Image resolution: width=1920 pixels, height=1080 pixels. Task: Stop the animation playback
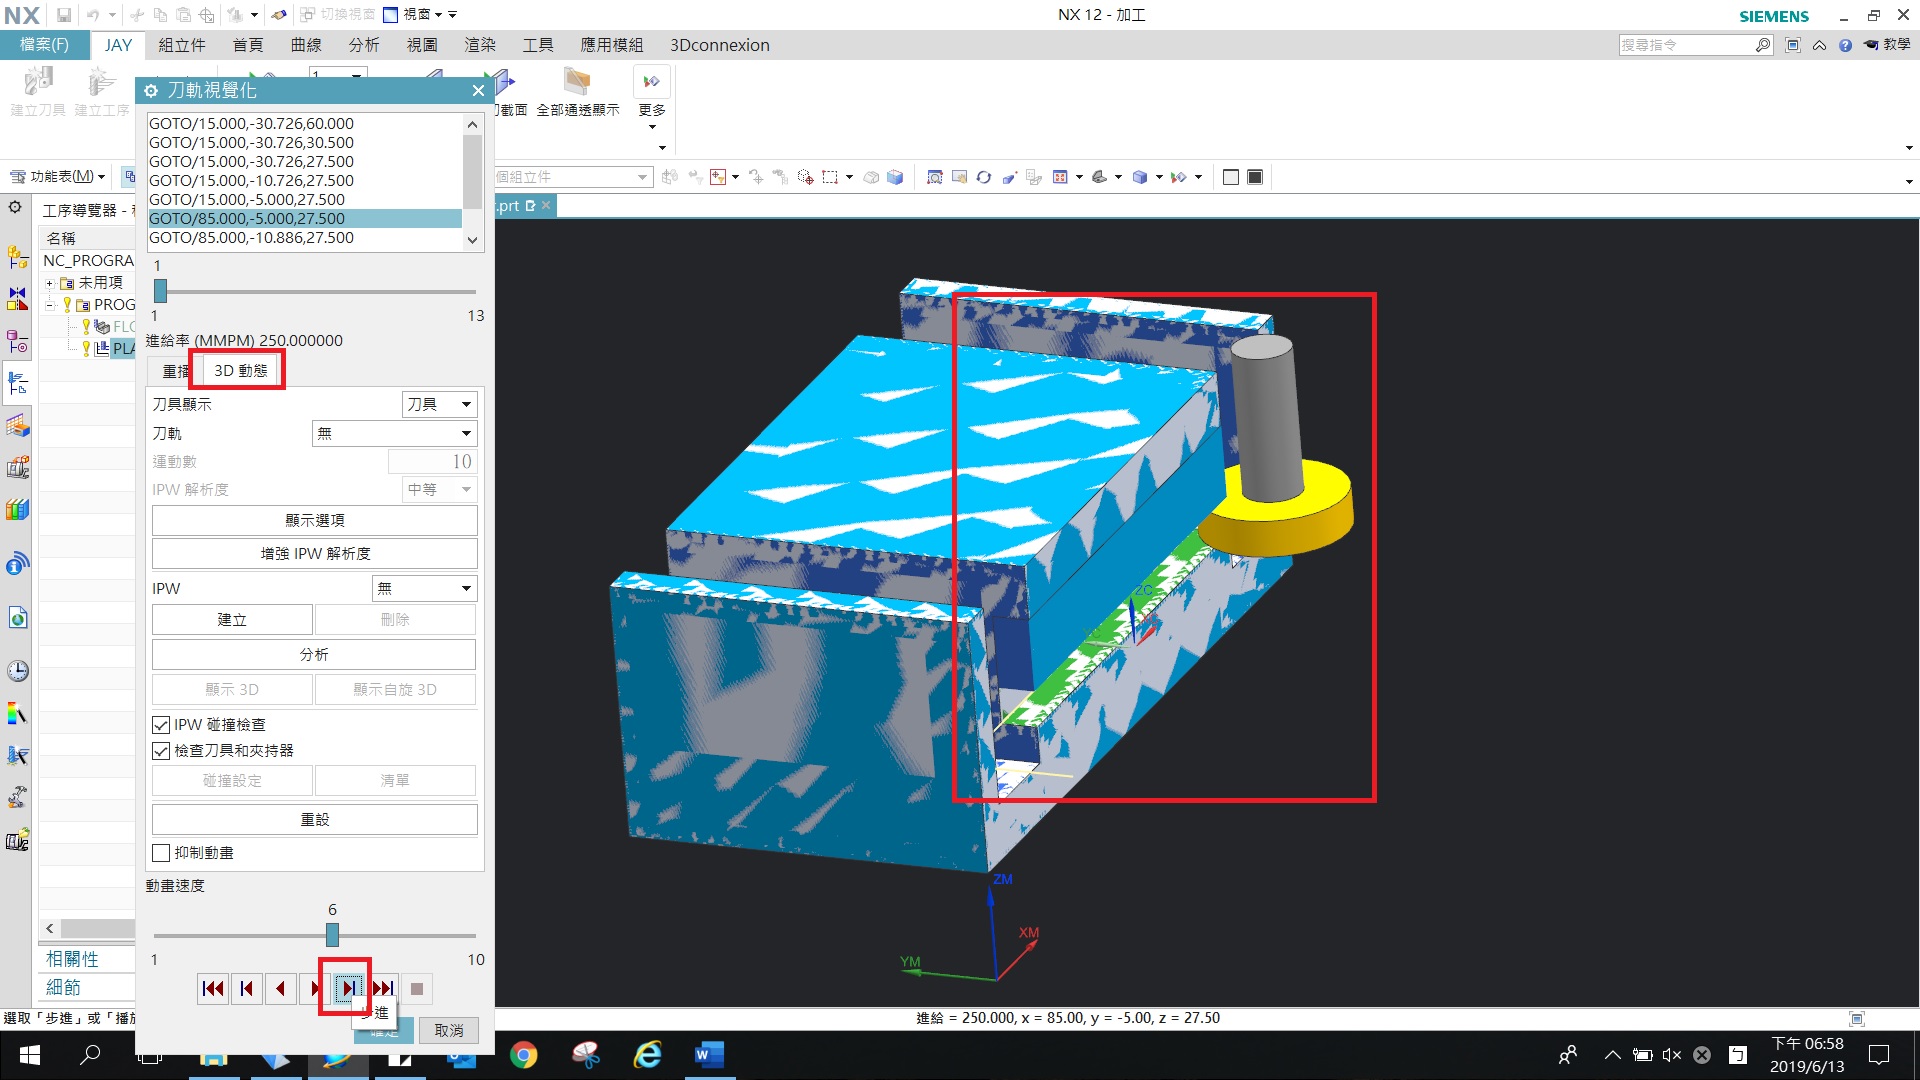(417, 989)
